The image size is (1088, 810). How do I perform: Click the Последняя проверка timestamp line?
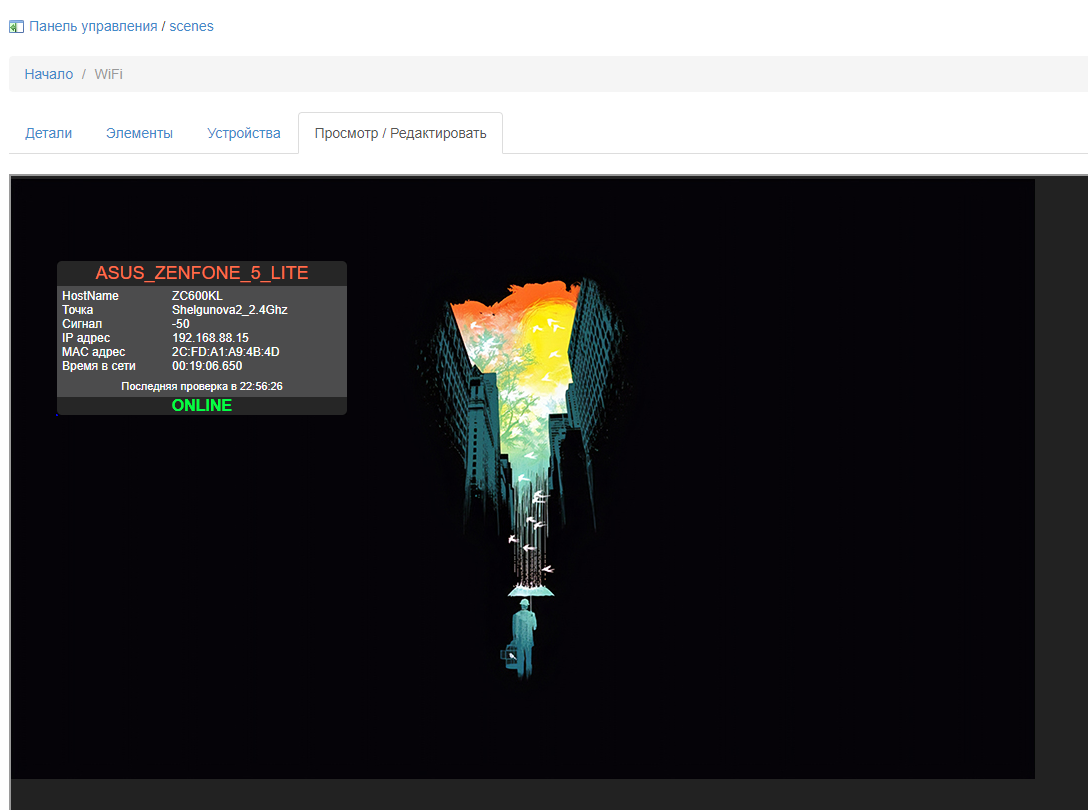202,386
